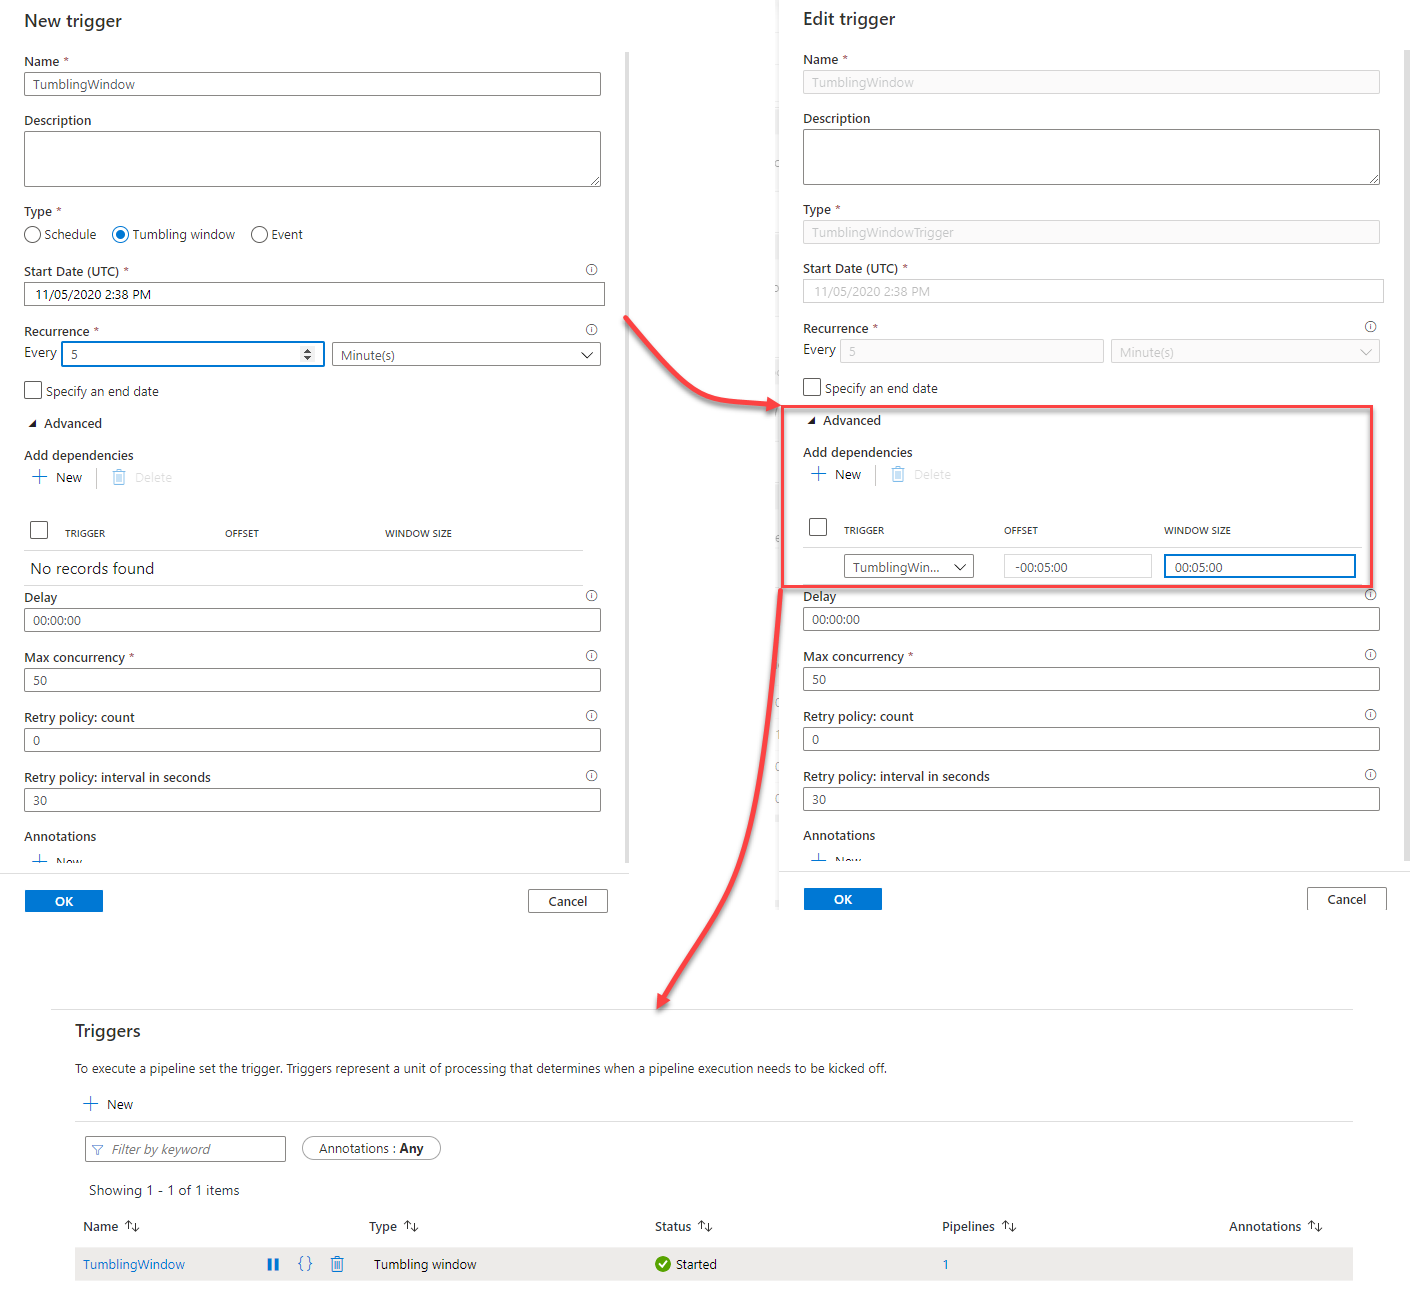Click the info icon for Start Date in New trigger

(x=591, y=270)
